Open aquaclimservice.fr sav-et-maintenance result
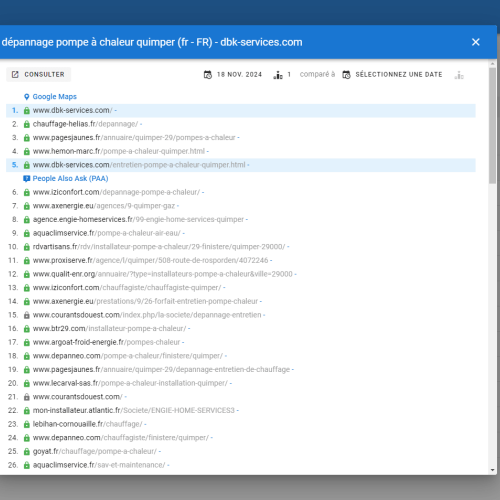Image resolution: width=500 pixels, height=500 pixels. [x=99, y=465]
